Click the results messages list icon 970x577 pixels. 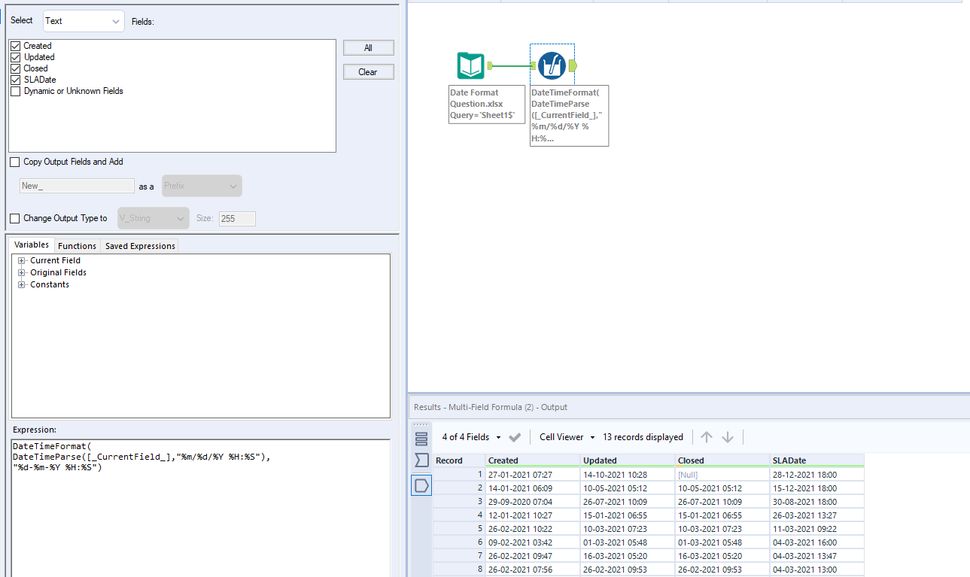point(421,439)
